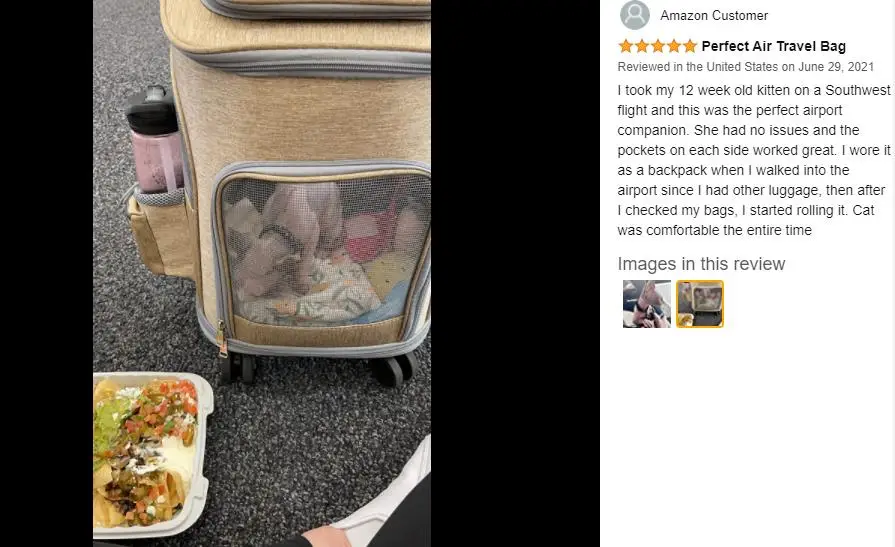
Task: Select the fourth rating star
Action: (674, 46)
